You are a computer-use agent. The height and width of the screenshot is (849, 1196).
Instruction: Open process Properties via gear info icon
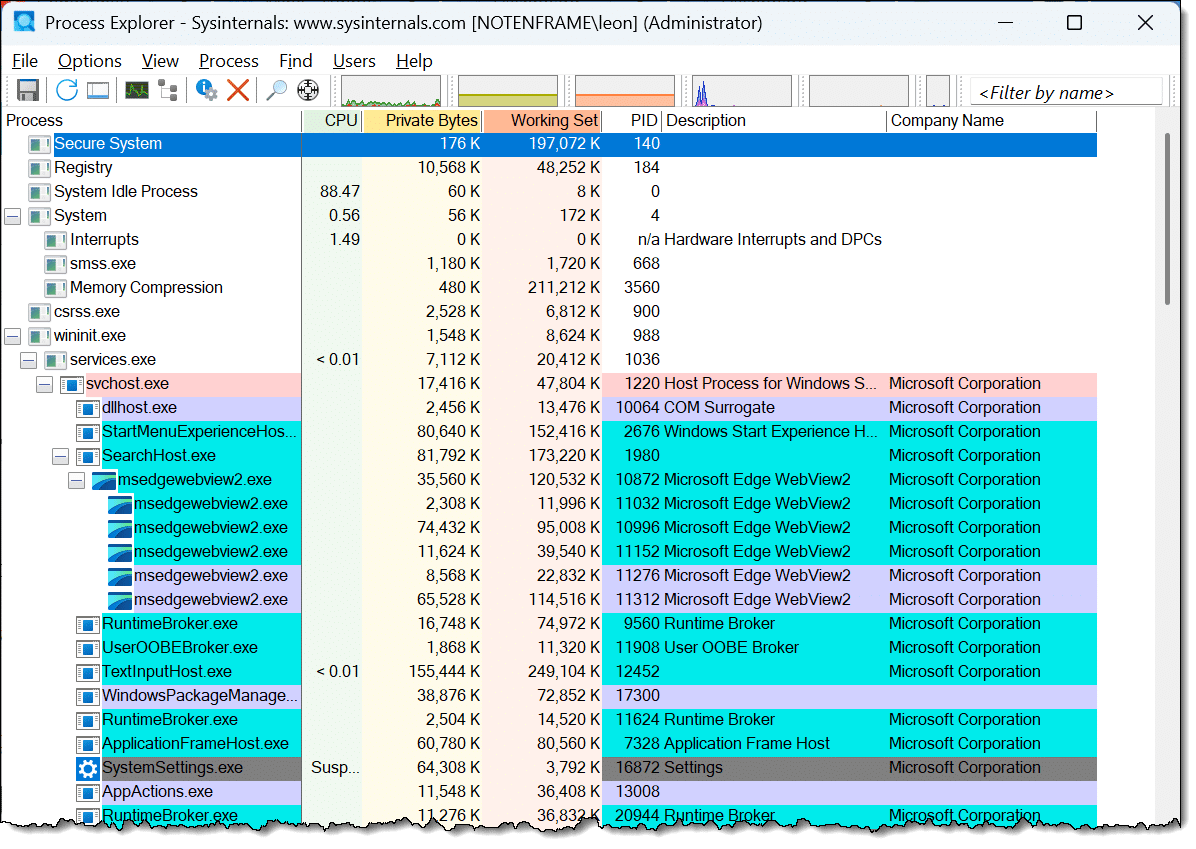(207, 91)
